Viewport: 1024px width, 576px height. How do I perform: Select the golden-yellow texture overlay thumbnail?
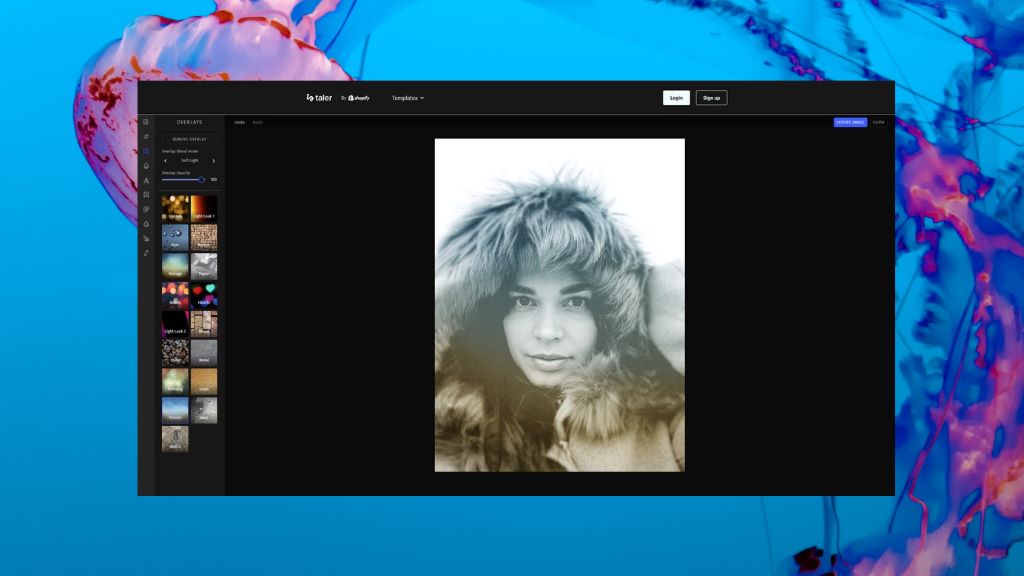click(x=204, y=381)
